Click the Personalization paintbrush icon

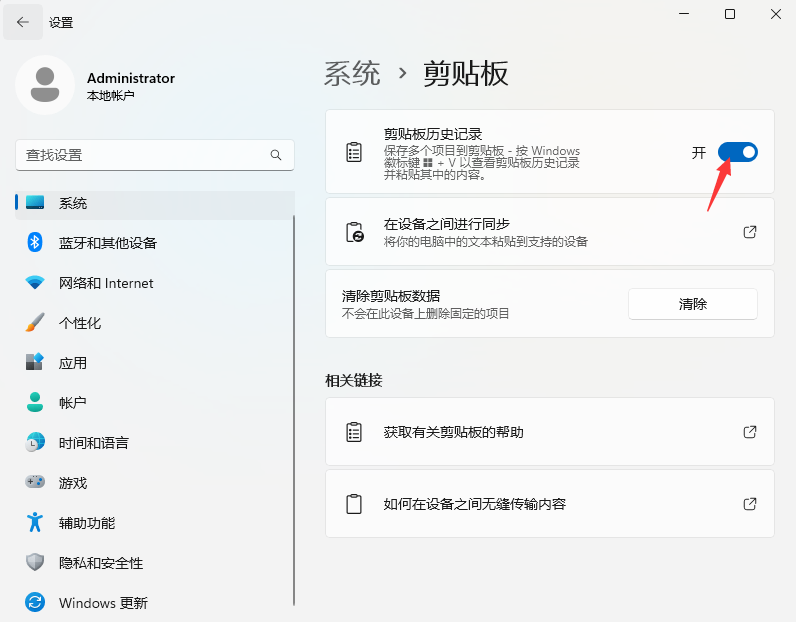[35, 323]
